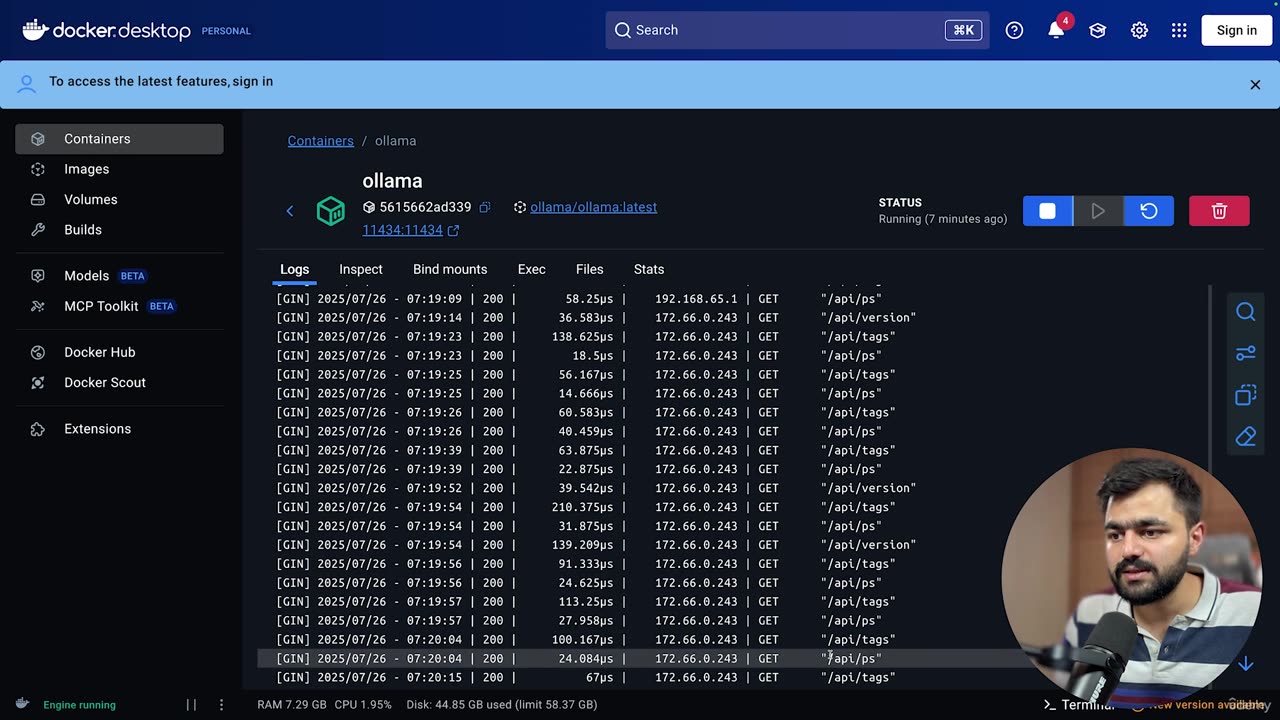Switch to the Stats tab

click(649, 269)
